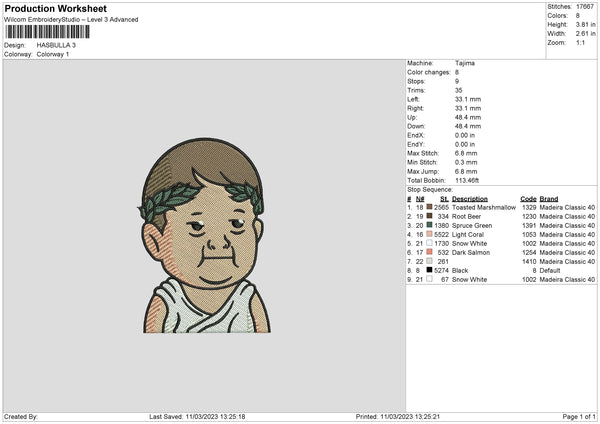
Task: Click the 'EndX:' label
Action: point(416,135)
